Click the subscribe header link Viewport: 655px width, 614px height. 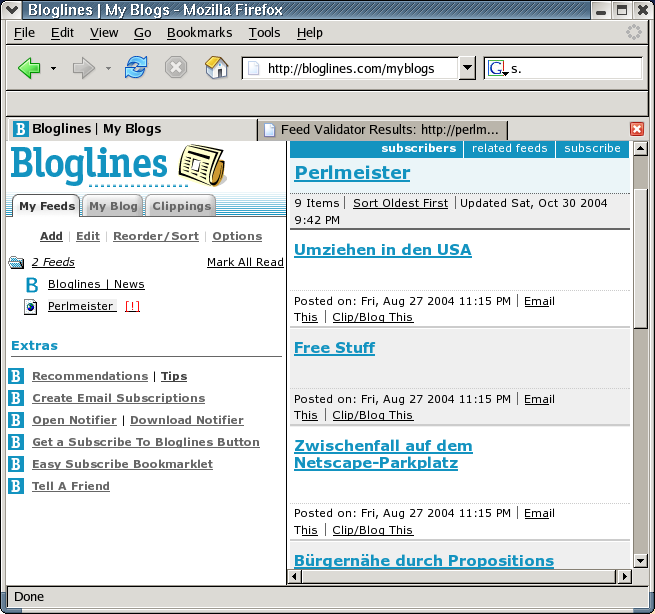click(592, 148)
